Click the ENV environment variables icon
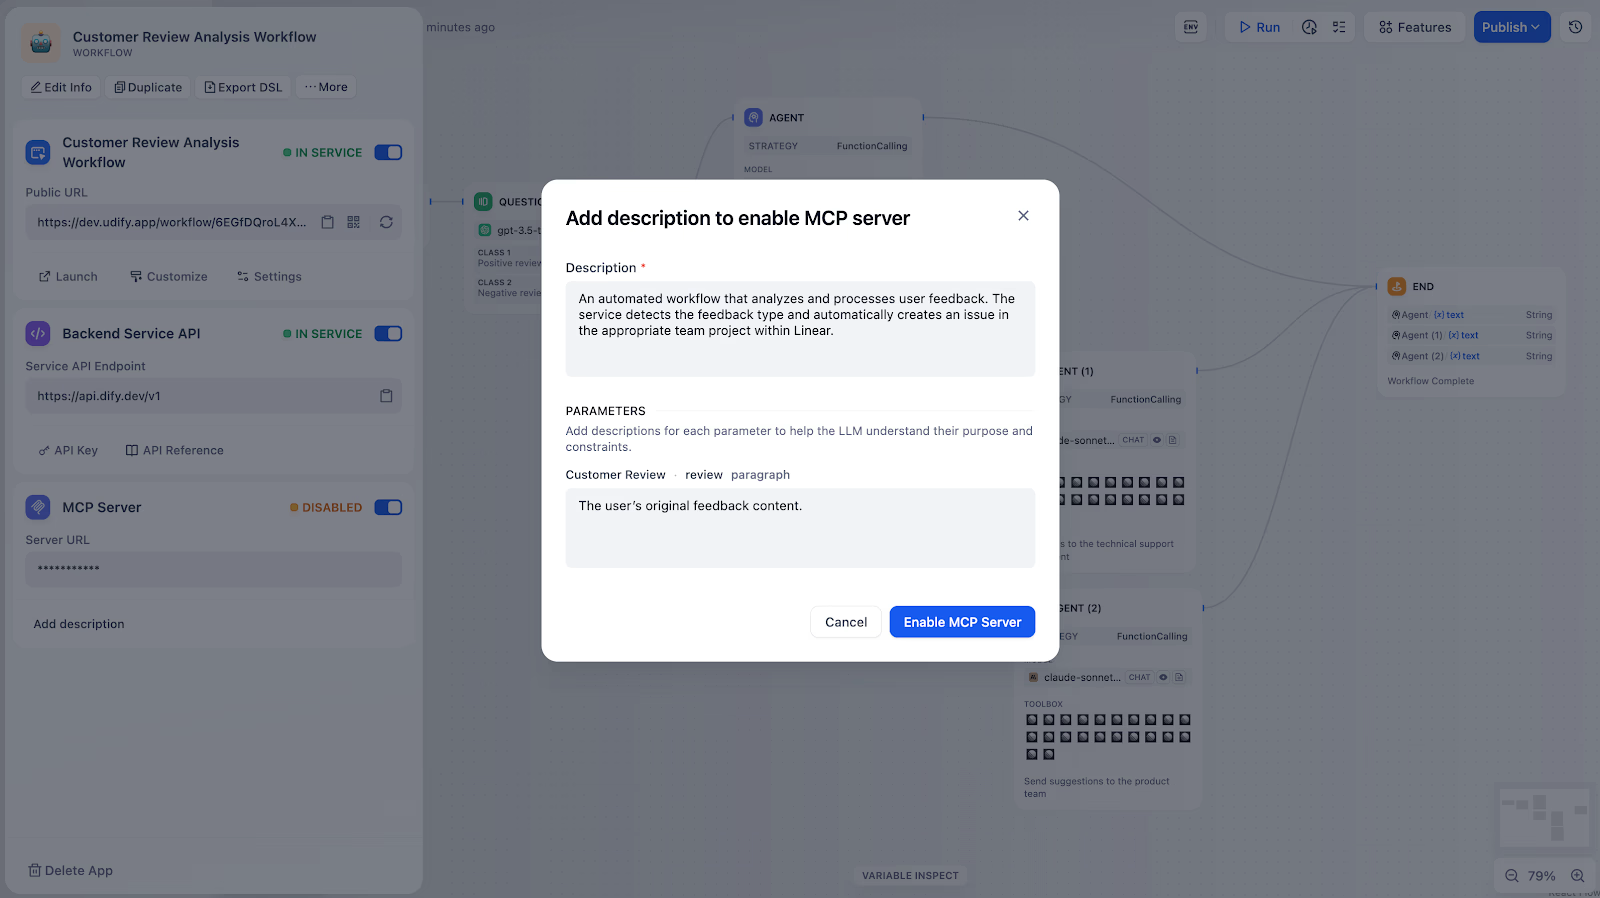 (1191, 27)
